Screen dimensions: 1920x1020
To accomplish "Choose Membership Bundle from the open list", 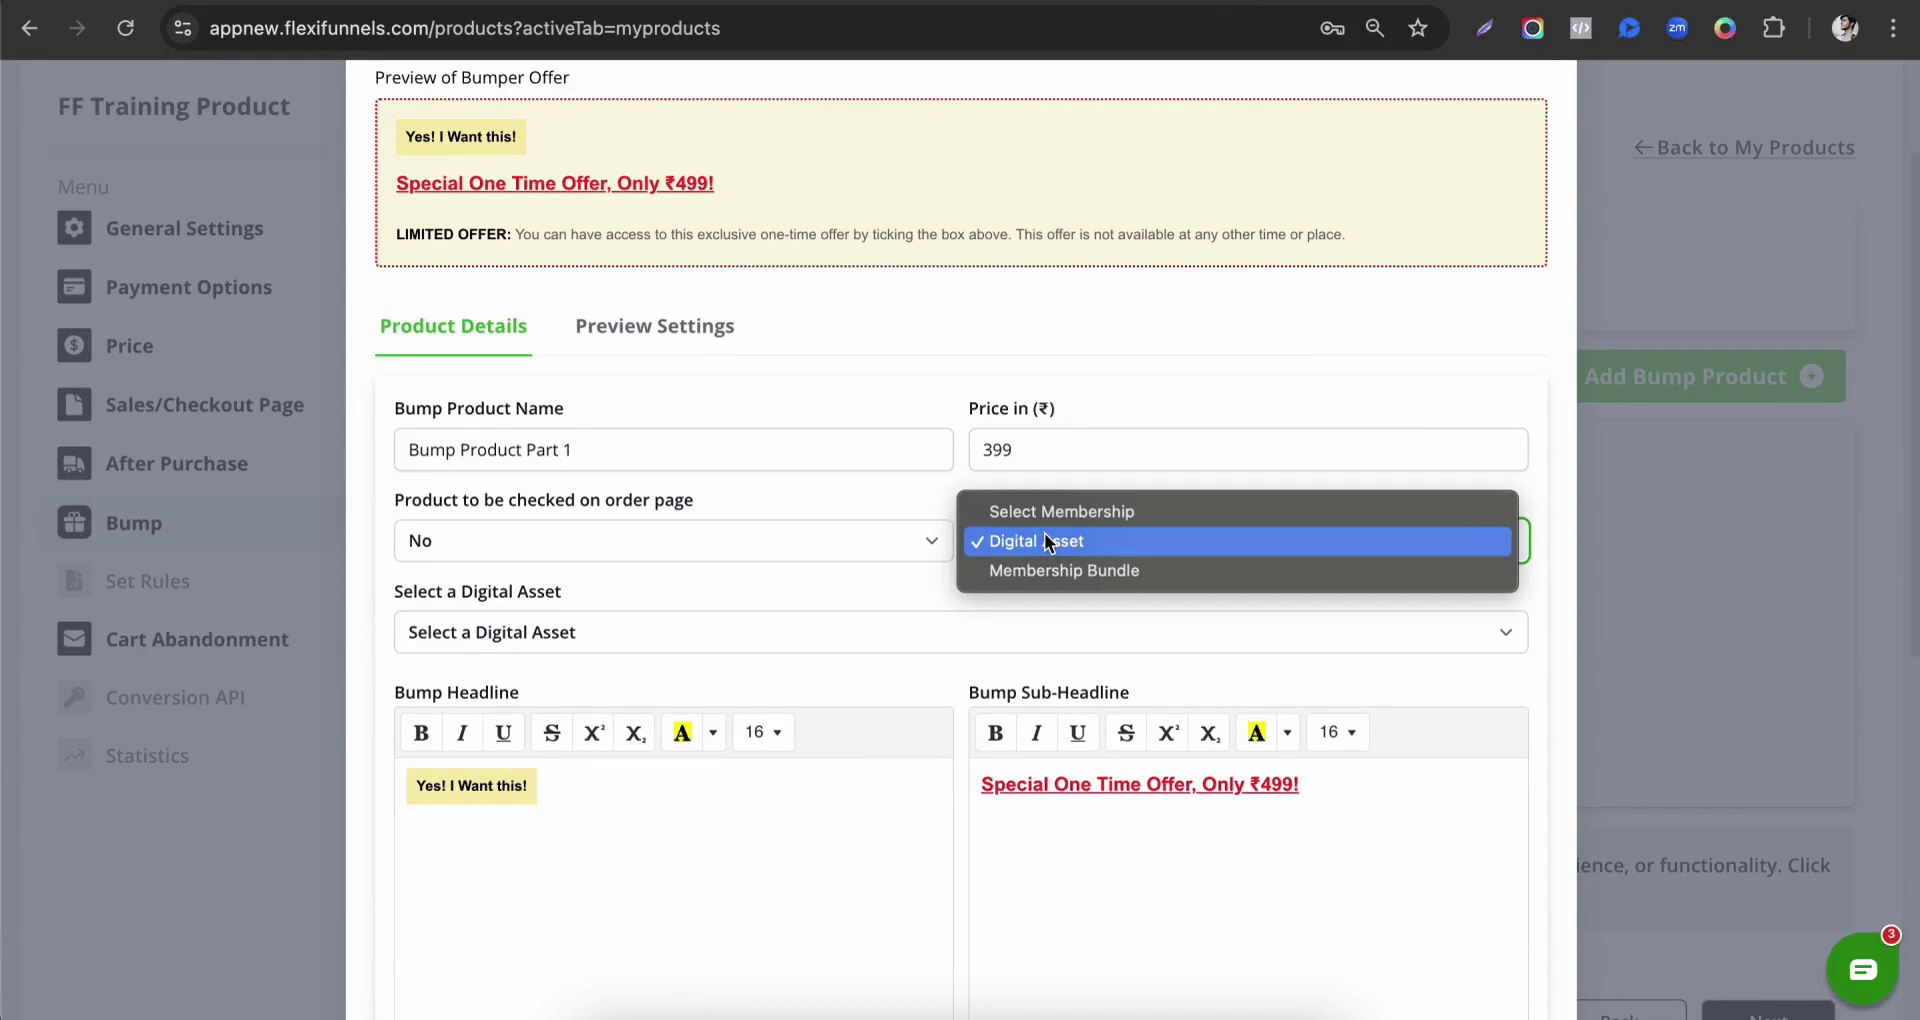I will (1064, 571).
